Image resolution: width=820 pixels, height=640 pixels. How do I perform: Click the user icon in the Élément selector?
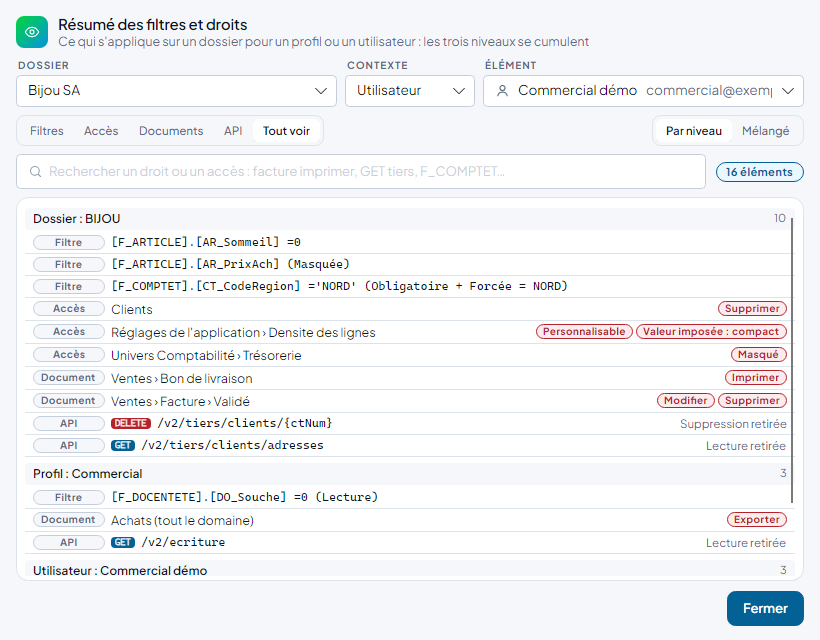tap(503, 91)
